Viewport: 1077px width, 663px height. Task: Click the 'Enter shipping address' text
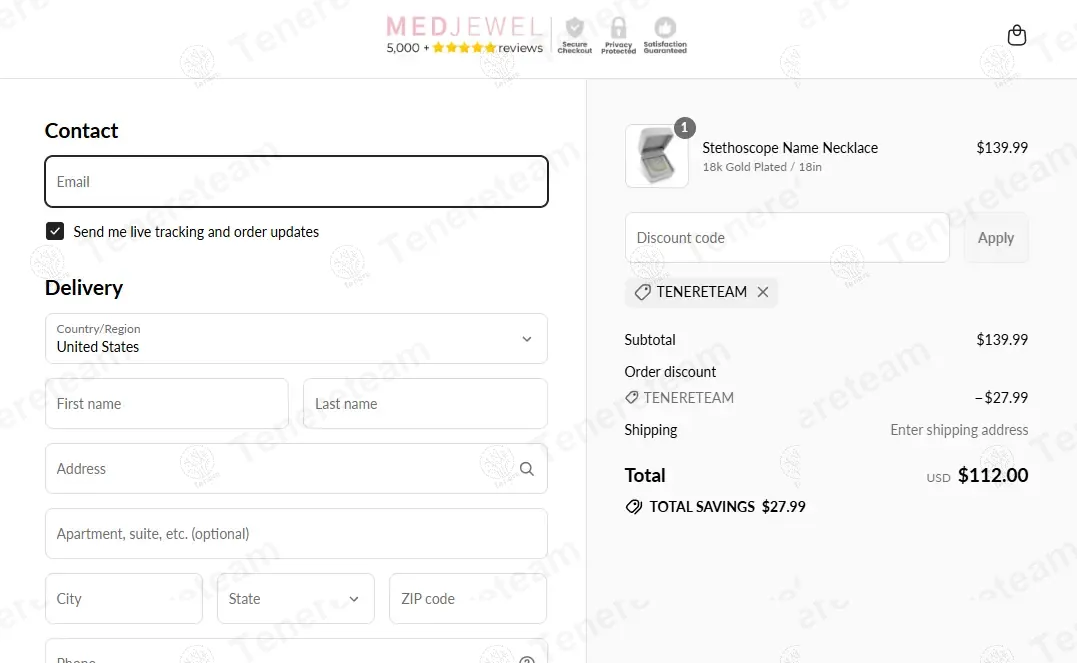click(x=959, y=430)
